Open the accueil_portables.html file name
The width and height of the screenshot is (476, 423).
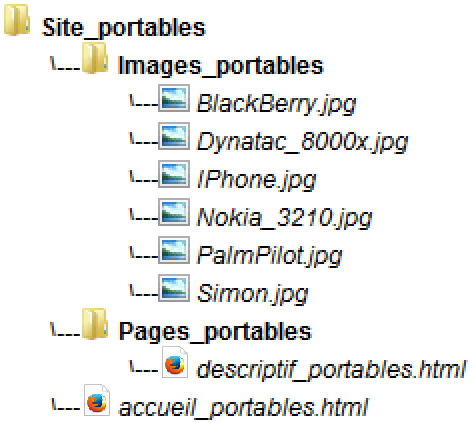pos(243,408)
